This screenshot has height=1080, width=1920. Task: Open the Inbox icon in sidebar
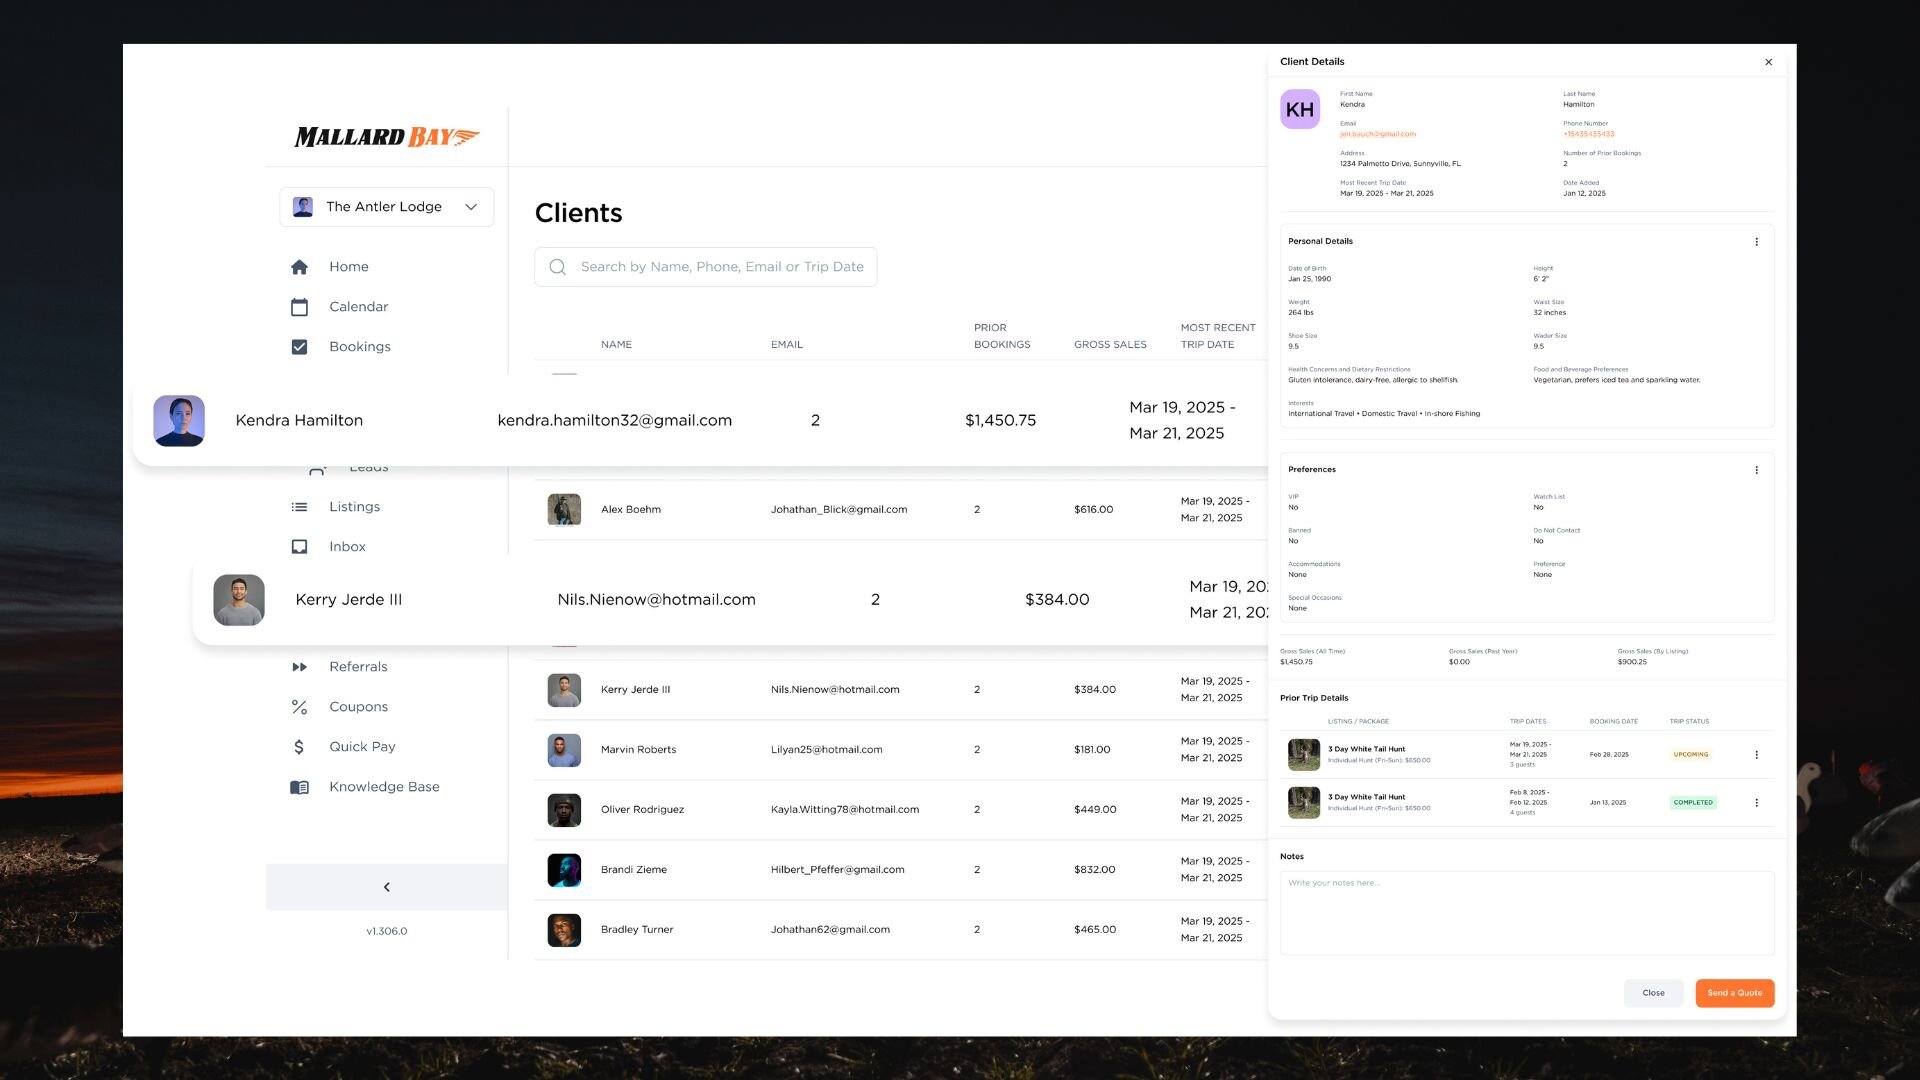click(299, 547)
